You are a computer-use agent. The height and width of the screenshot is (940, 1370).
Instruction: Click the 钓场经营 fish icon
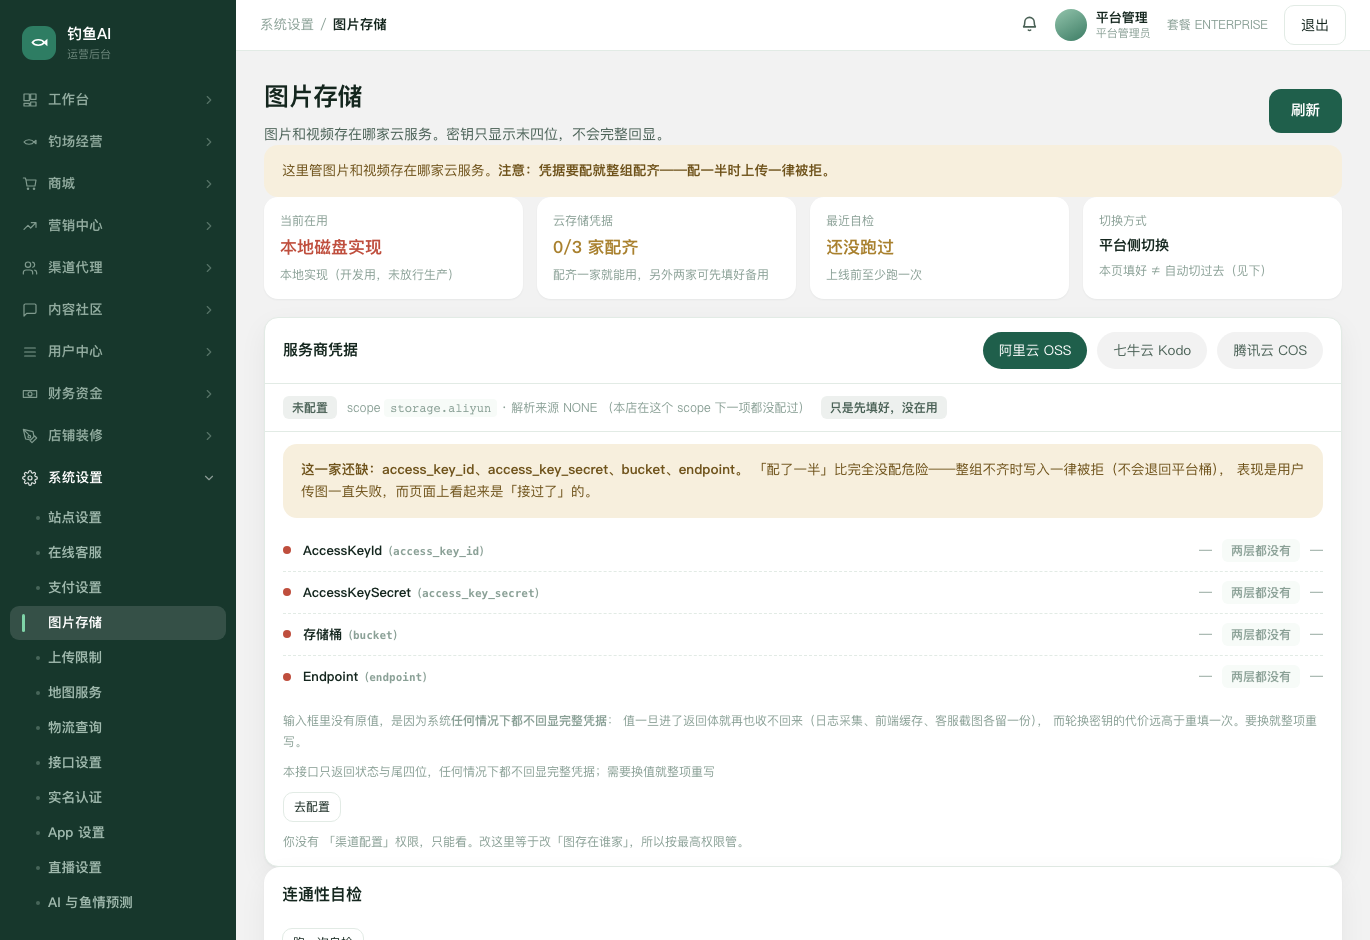tap(30, 142)
